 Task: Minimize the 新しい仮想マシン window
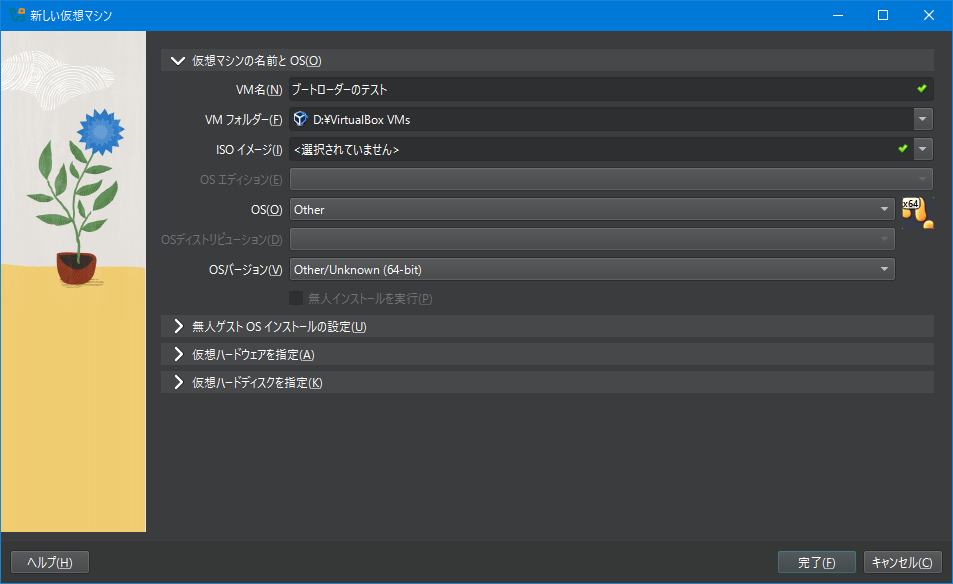pos(838,15)
